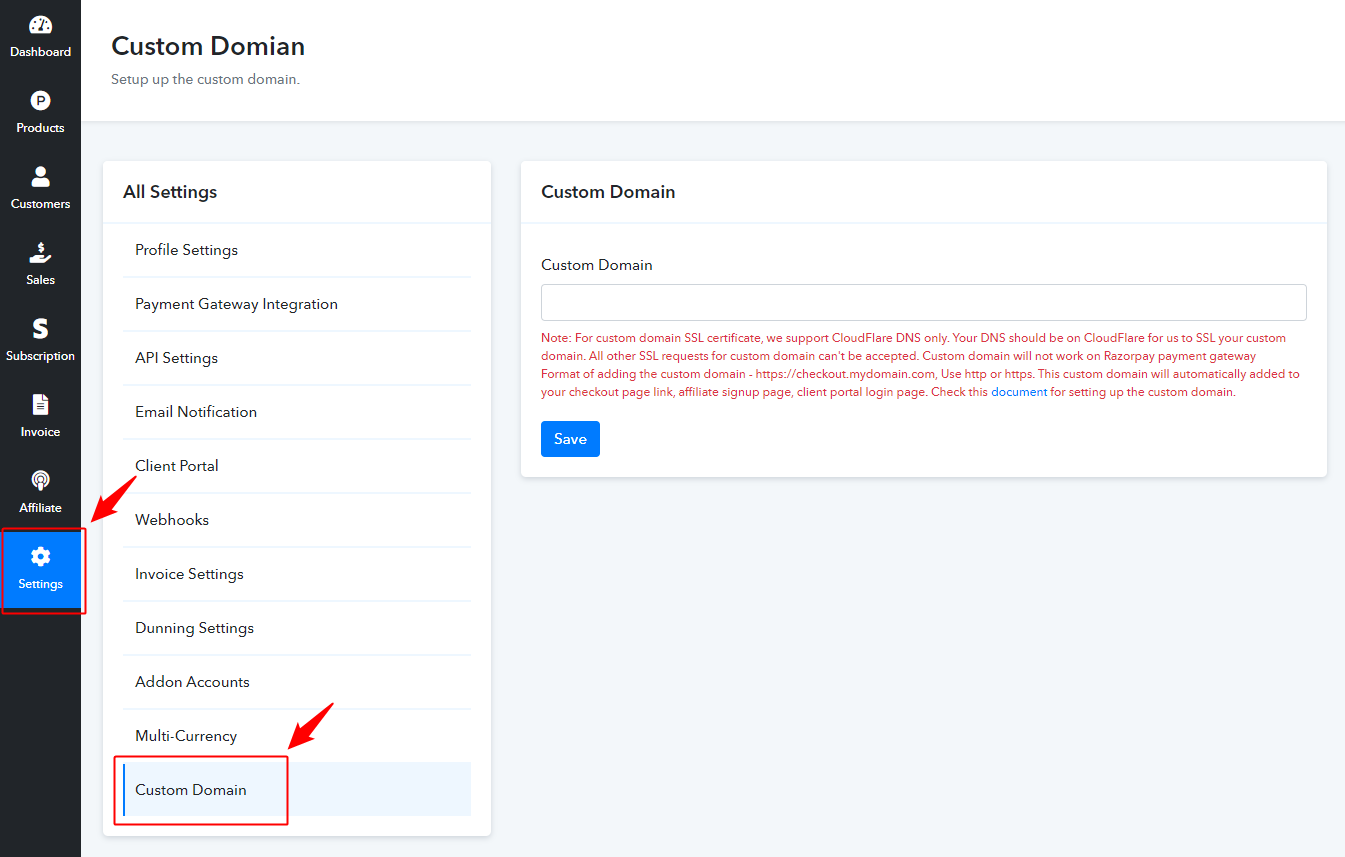Click the Sales label in sidebar

click(x=40, y=280)
